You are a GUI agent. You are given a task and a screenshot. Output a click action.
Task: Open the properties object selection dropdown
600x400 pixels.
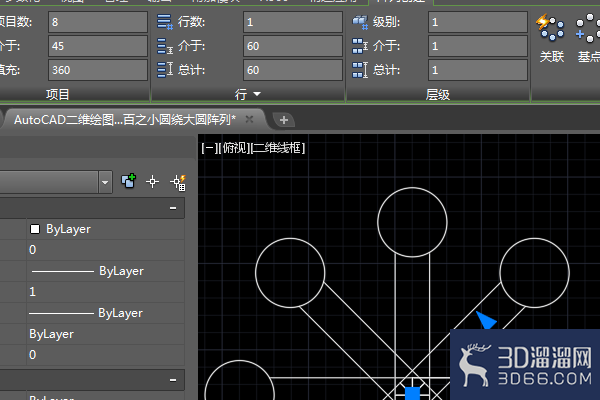(105, 182)
